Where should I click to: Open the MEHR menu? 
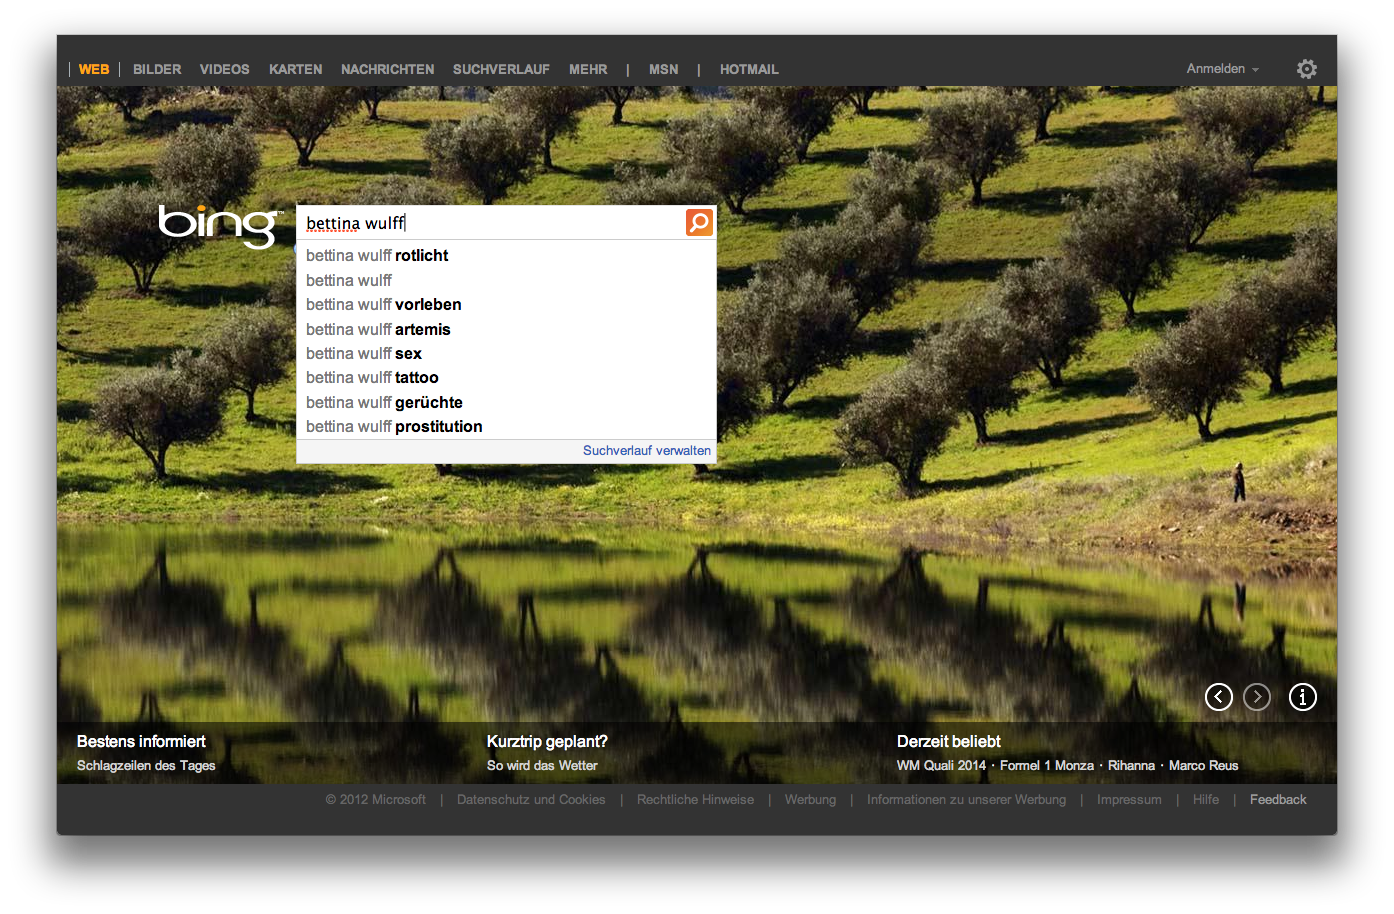pyautogui.click(x=588, y=70)
